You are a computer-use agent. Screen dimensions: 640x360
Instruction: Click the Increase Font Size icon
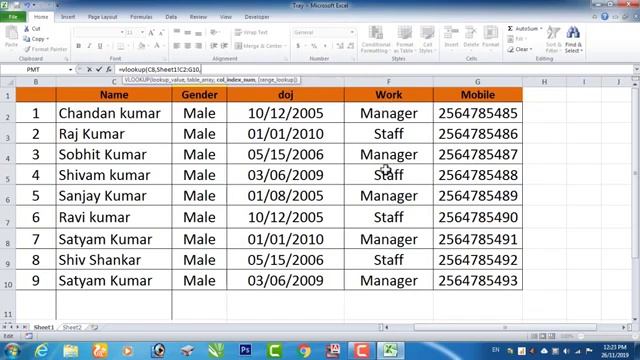(151, 33)
